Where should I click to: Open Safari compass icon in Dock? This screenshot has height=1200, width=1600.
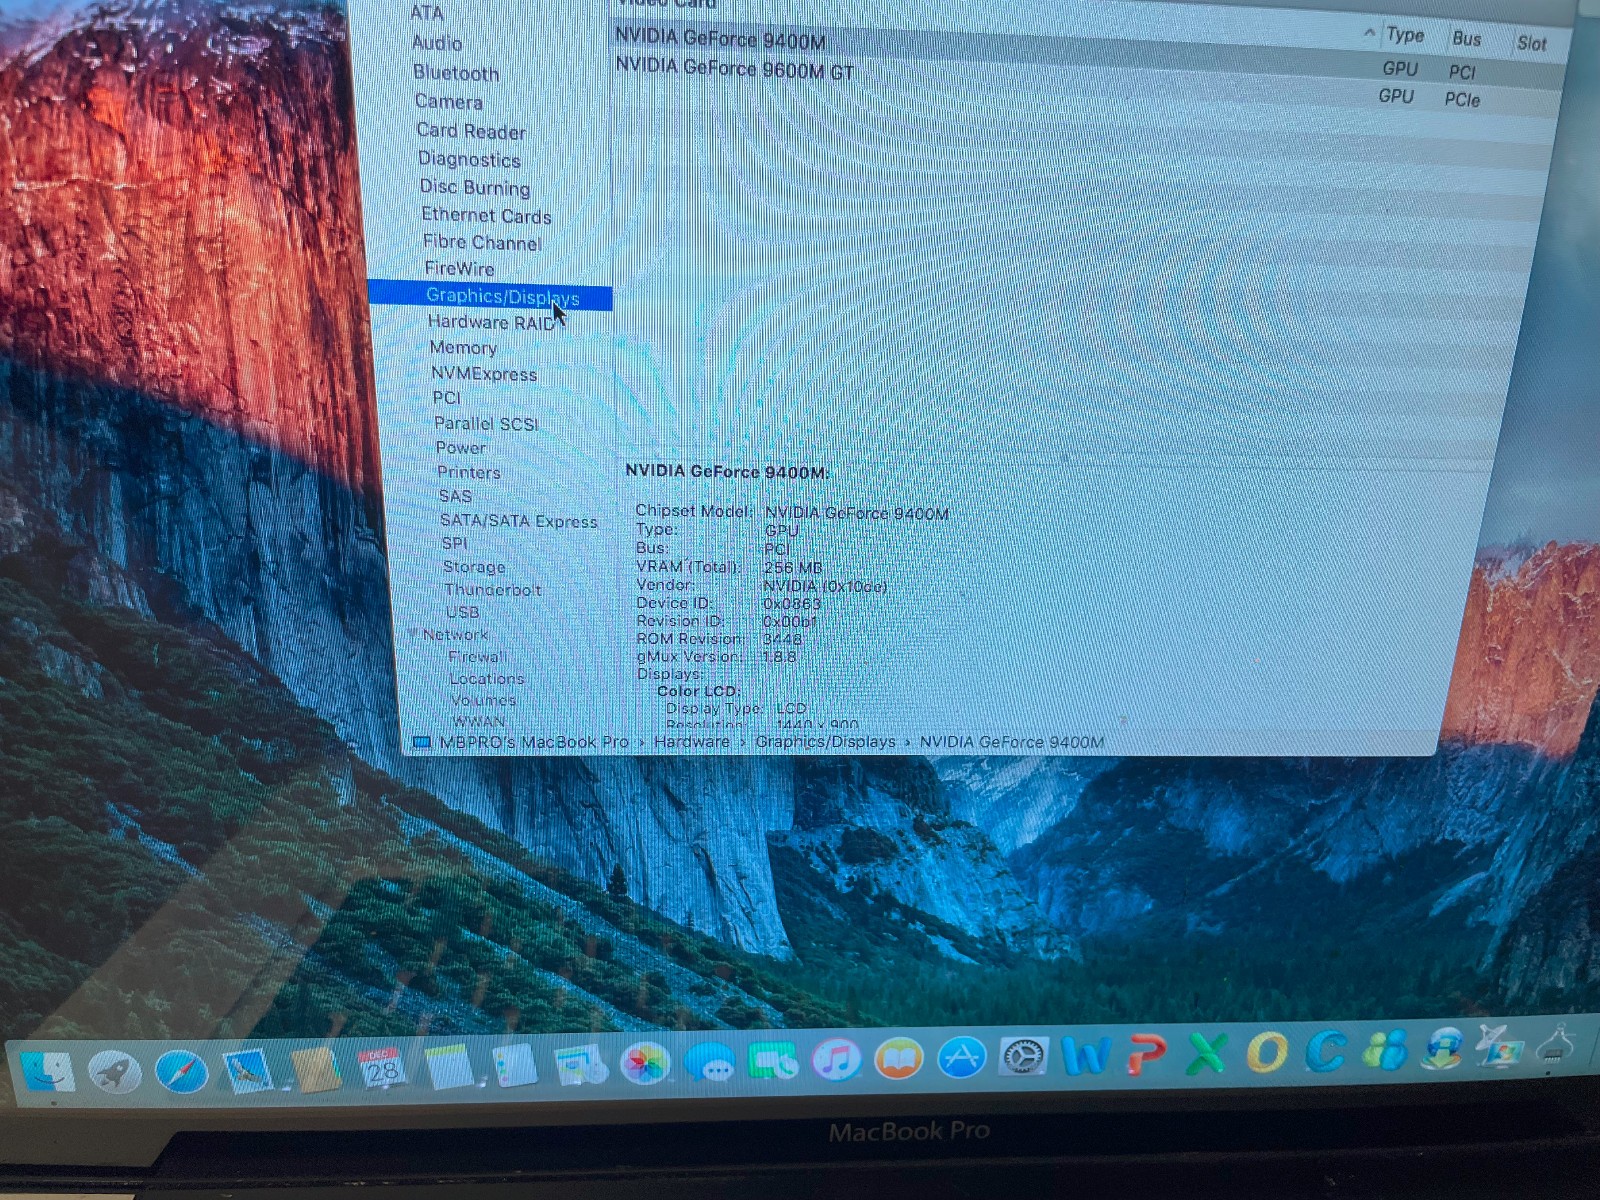(x=181, y=1071)
